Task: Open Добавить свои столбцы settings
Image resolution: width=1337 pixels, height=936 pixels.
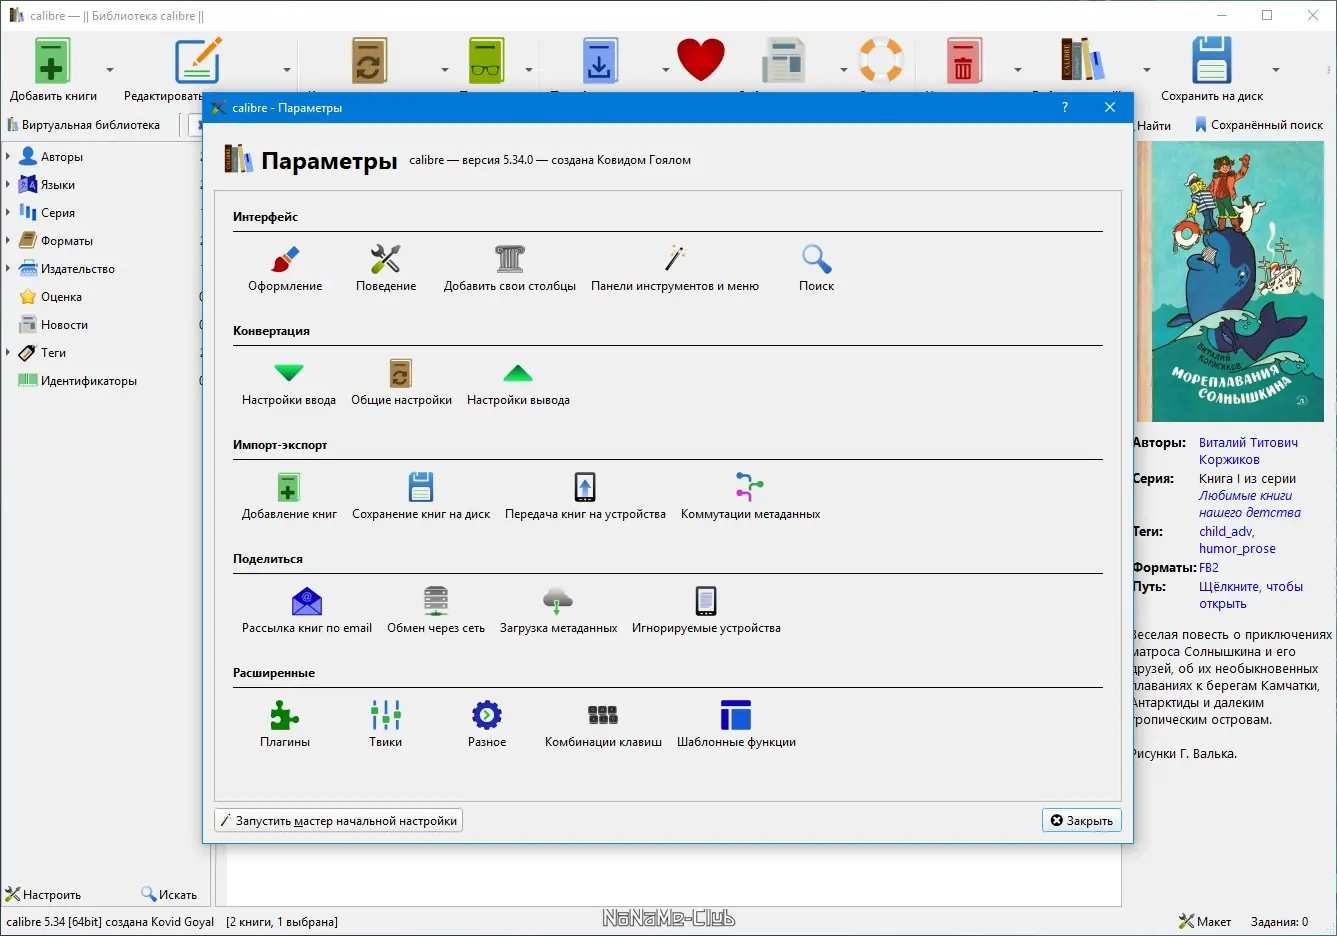Action: coord(510,268)
